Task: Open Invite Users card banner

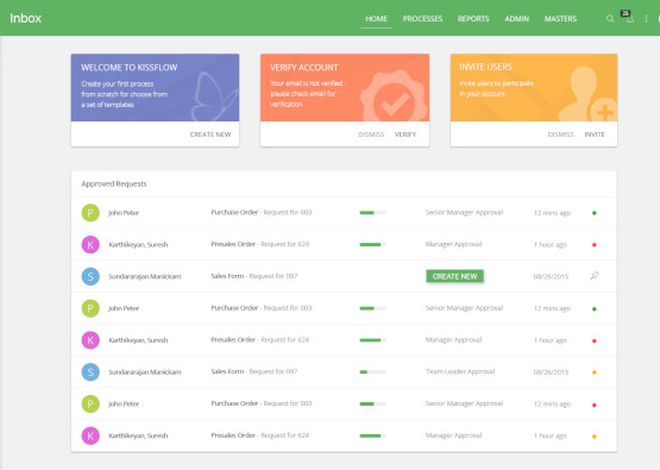Action: 534,88
